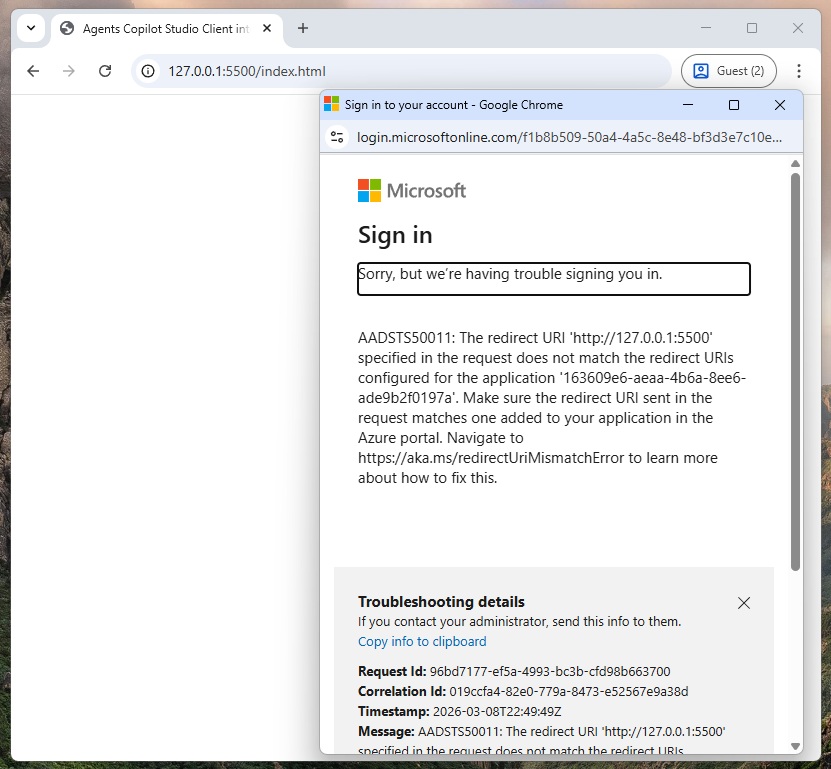Click Copy info to clipboard link
The image size is (831, 769).
(x=422, y=642)
